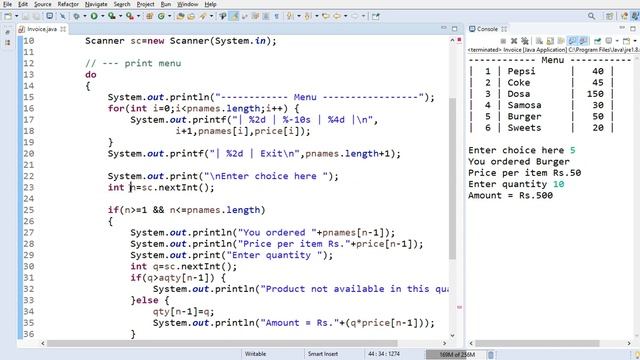Click the Open Type icon

click(x=180, y=16)
